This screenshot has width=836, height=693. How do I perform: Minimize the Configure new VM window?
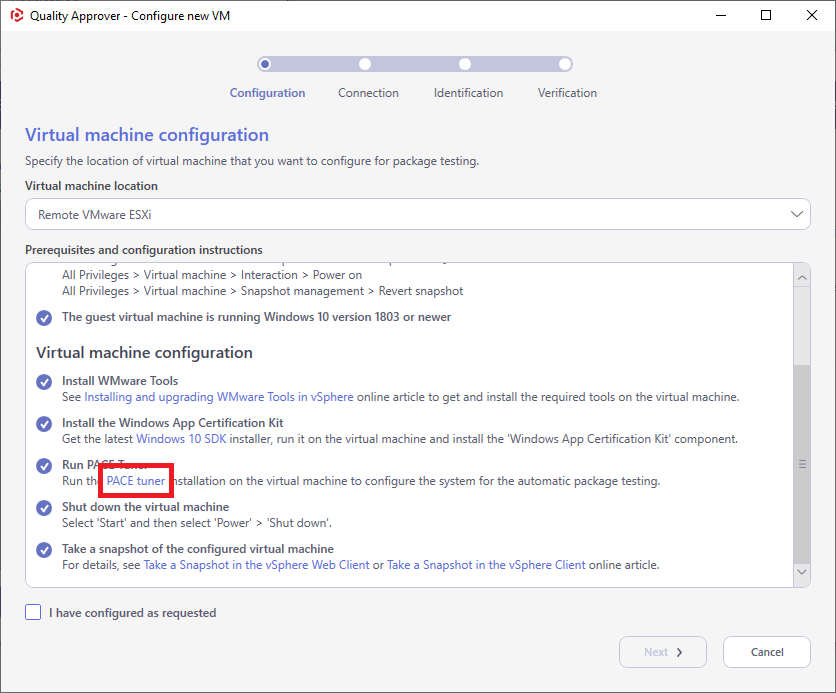coord(721,15)
